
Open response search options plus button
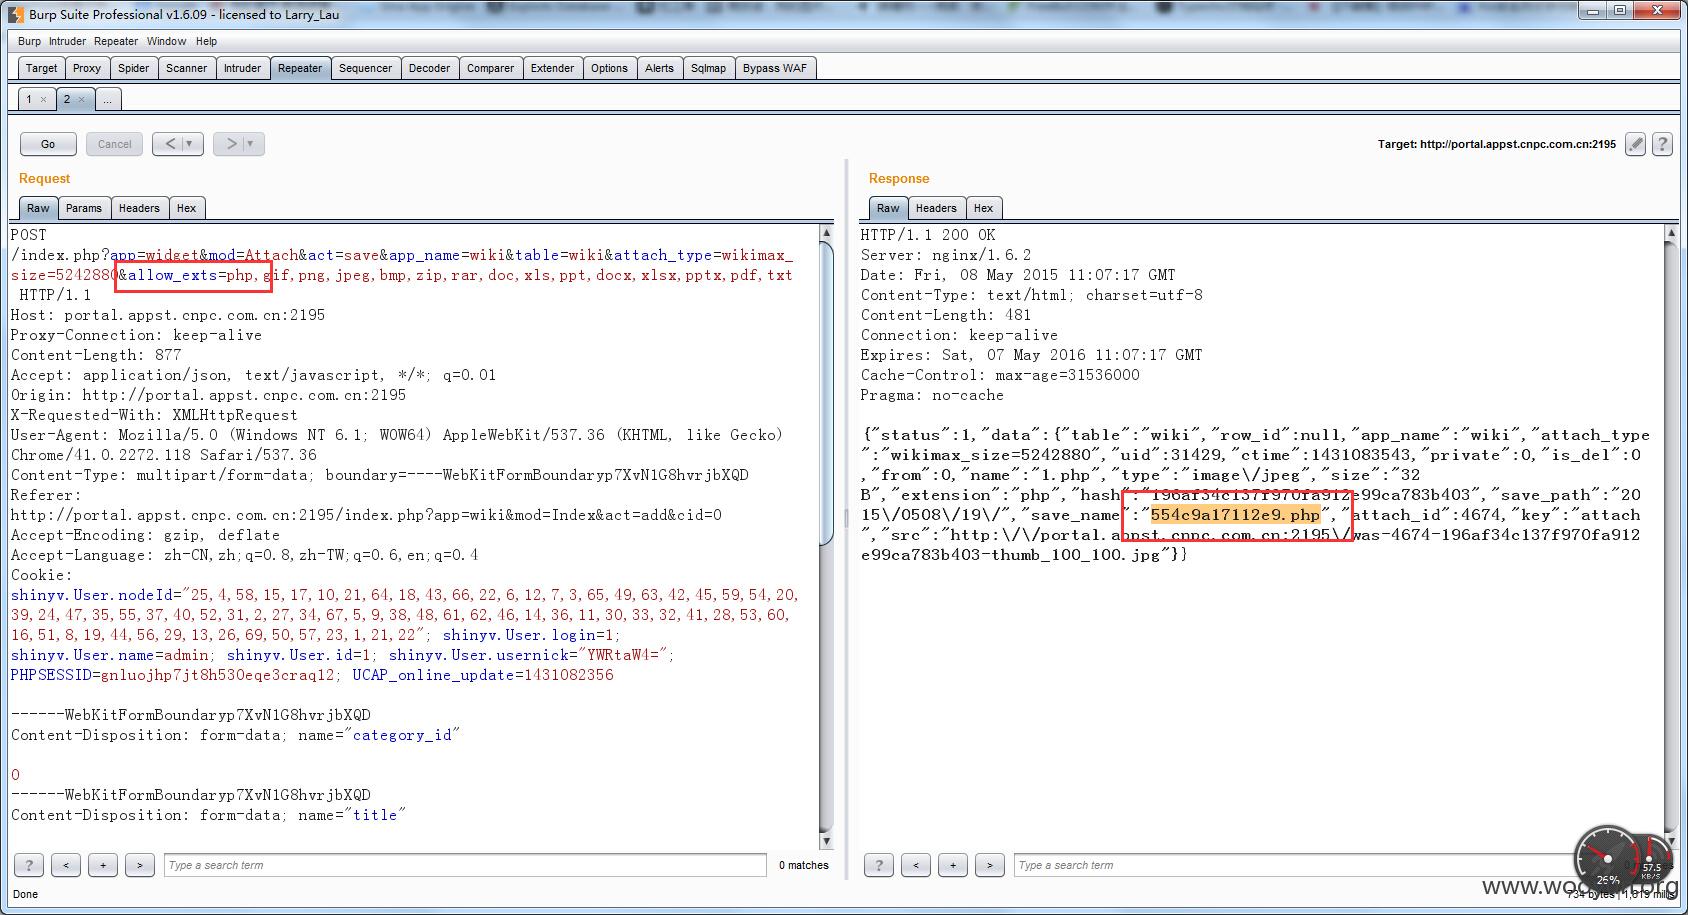click(x=952, y=865)
